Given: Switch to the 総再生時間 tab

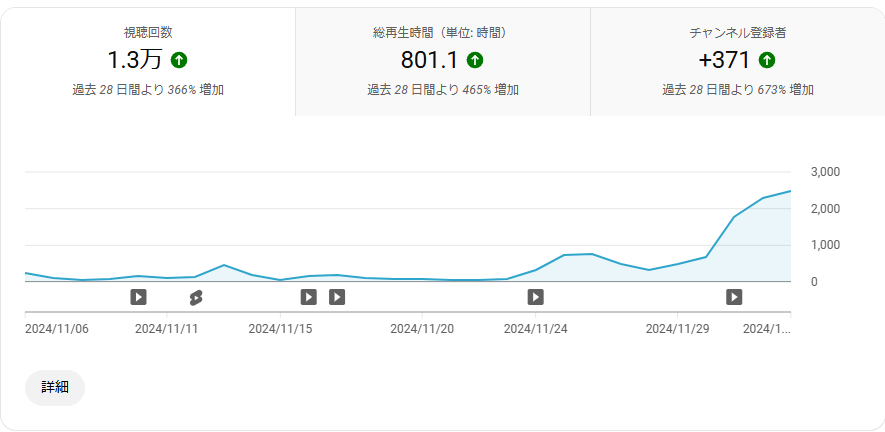Looking at the screenshot, I should (x=443, y=62).
